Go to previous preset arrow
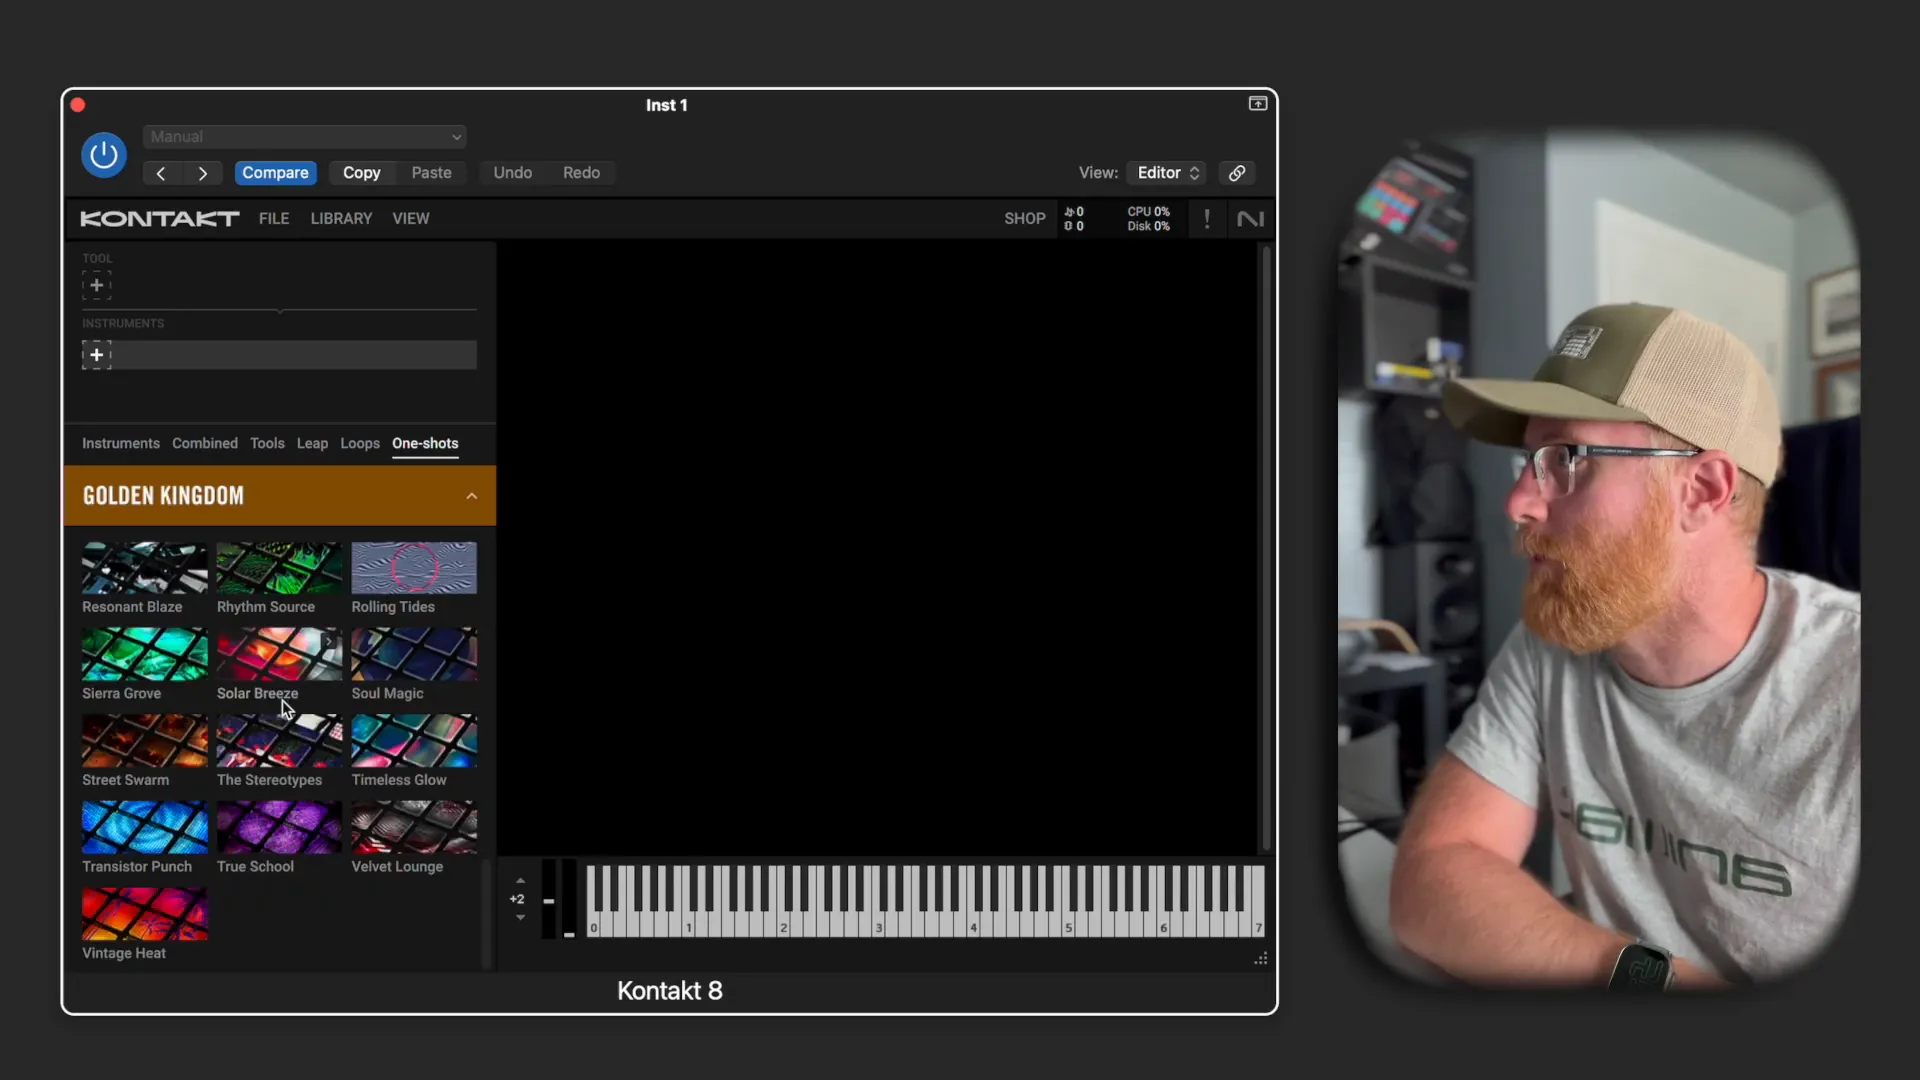This screenshot has width=1920, height=1080. [x=161, y=173]
